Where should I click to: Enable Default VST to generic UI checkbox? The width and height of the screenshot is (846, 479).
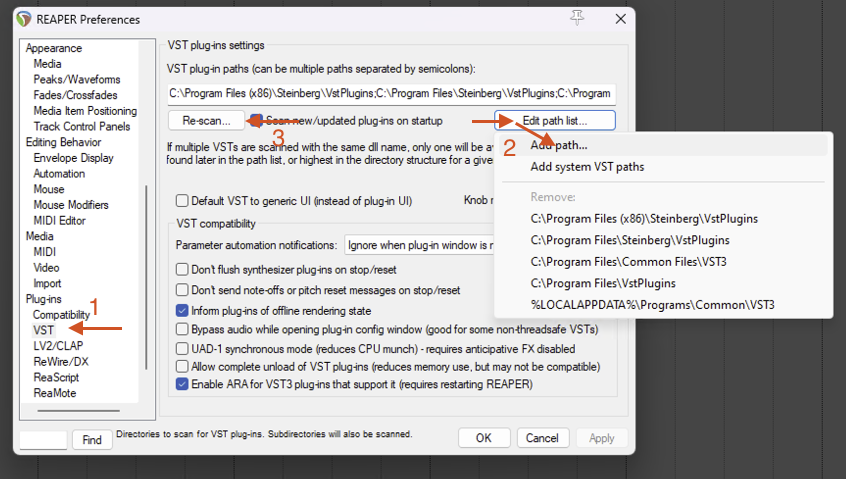click(182, 200)
